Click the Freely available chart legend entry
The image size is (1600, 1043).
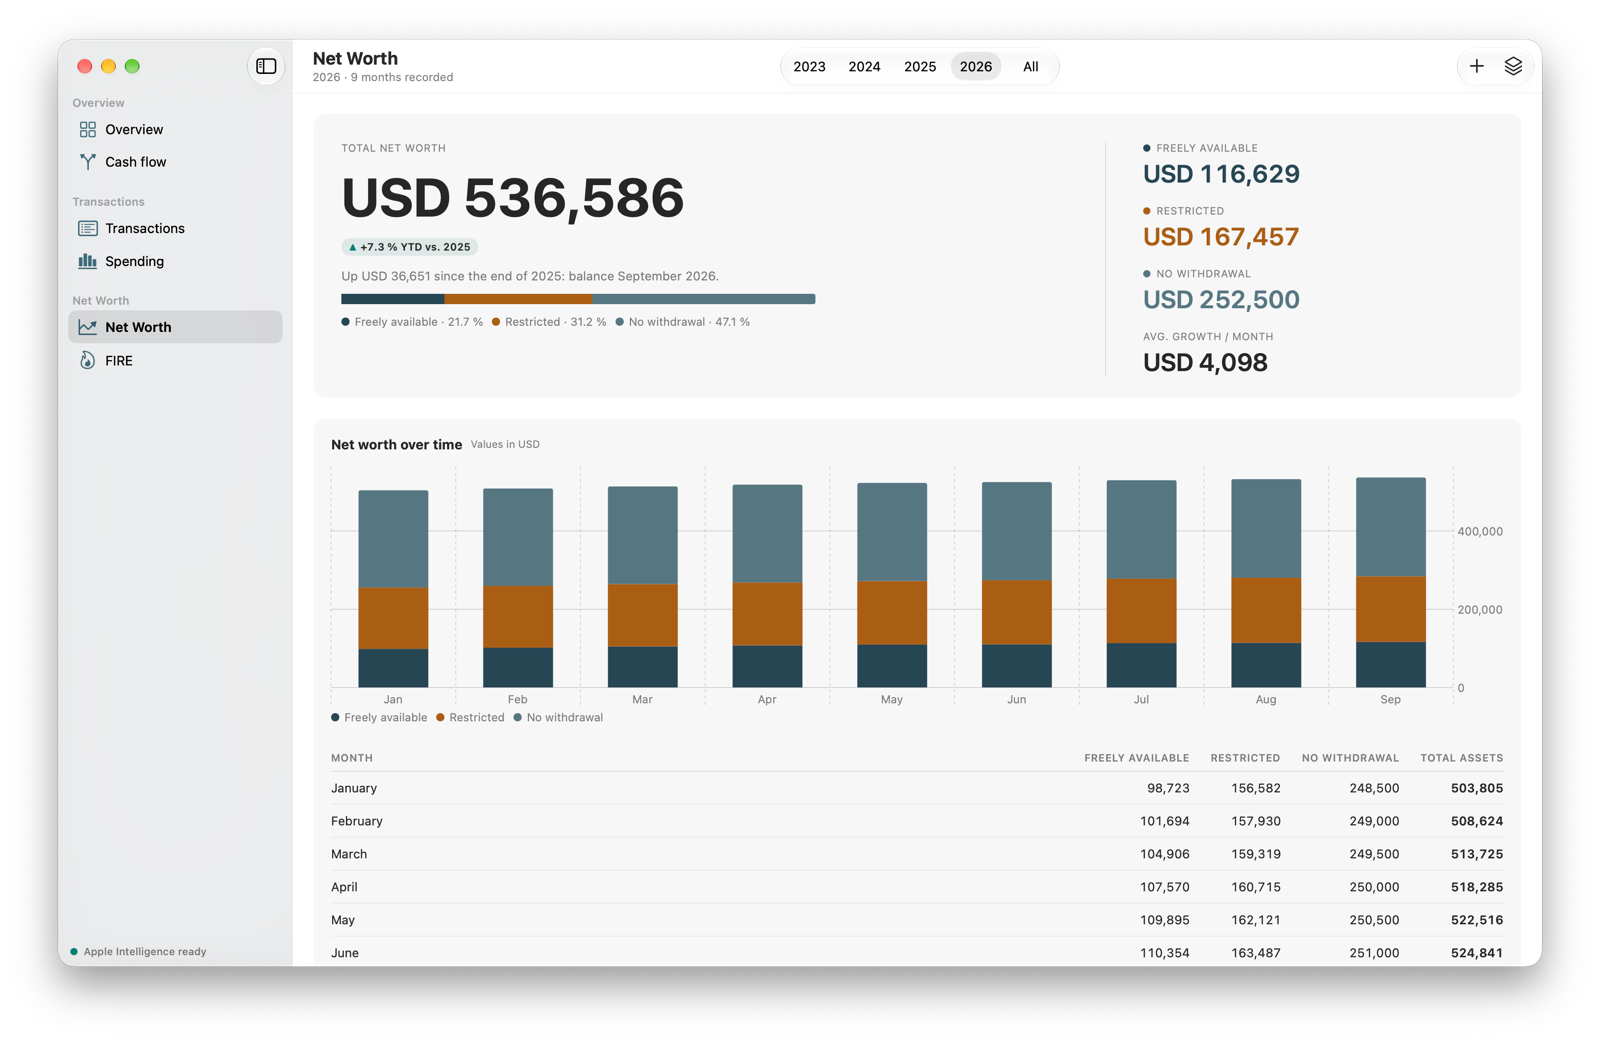379,717
